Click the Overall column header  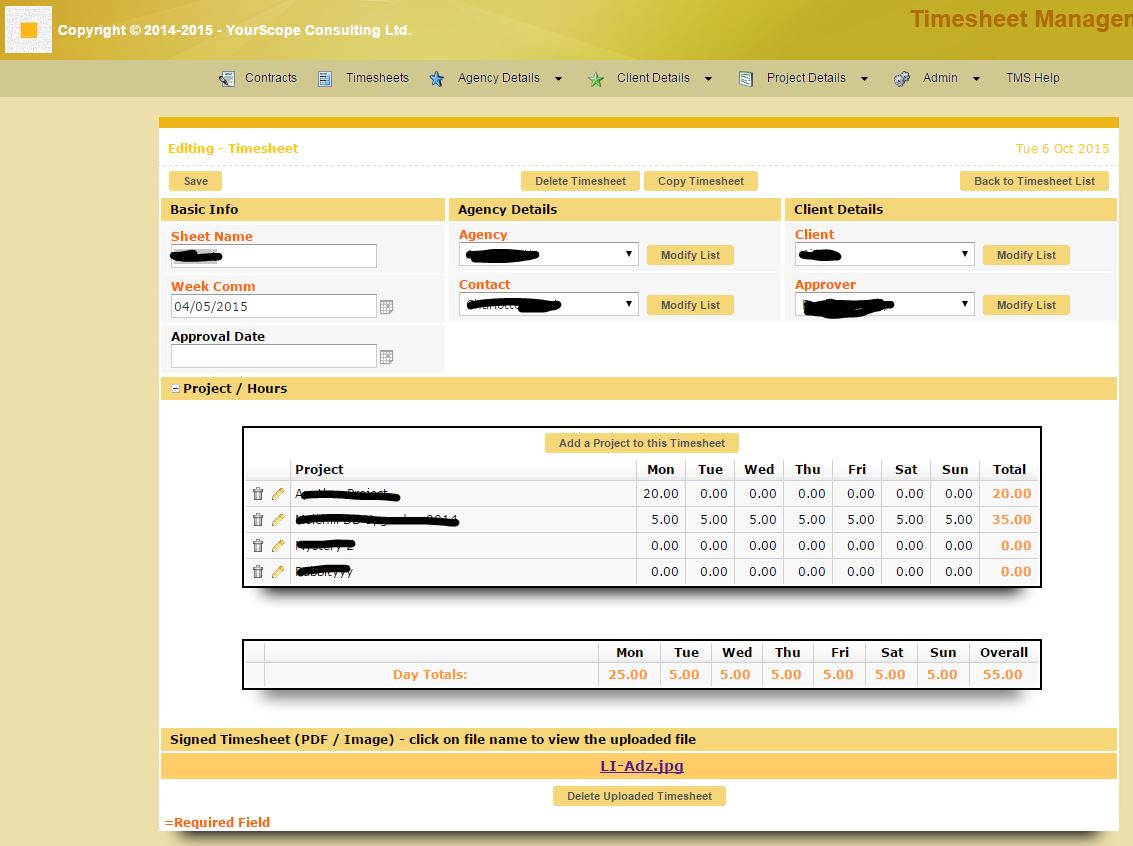click(x=1004, y=652)
